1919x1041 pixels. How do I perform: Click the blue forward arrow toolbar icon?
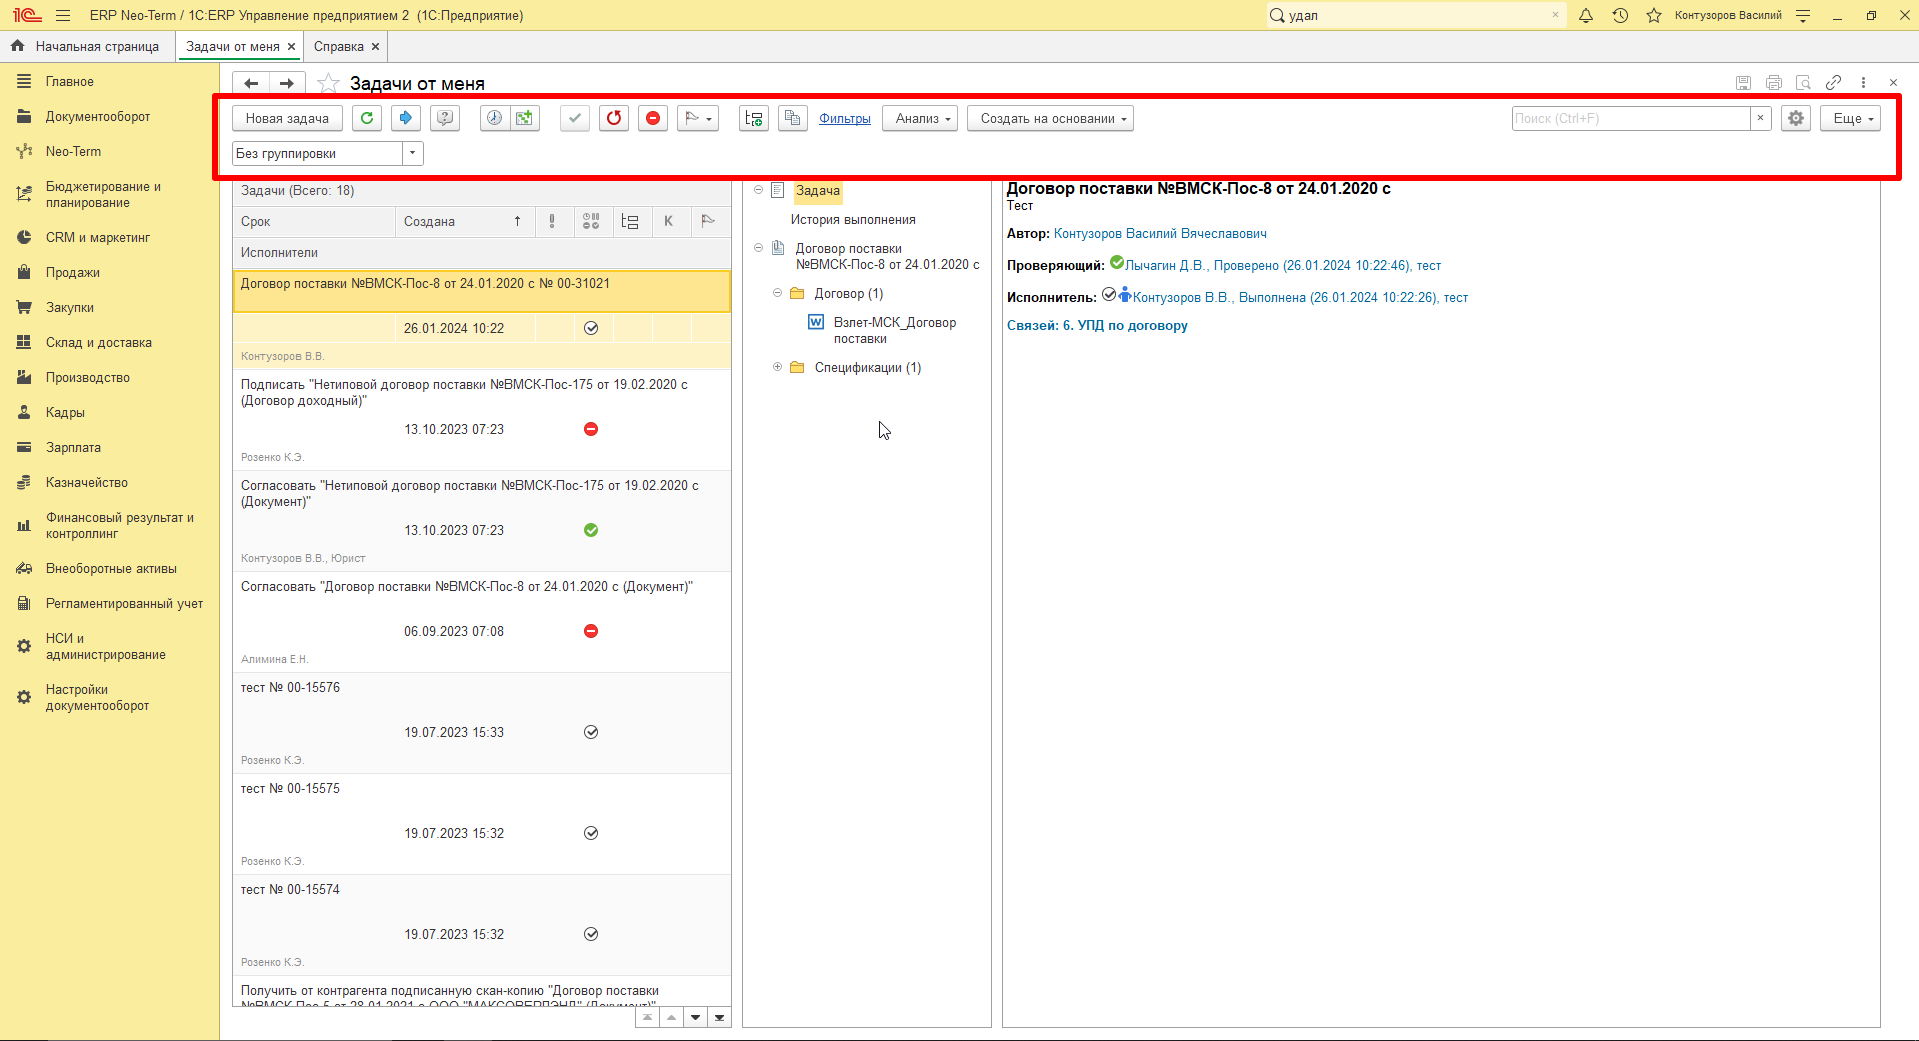[x=406, y=118]
